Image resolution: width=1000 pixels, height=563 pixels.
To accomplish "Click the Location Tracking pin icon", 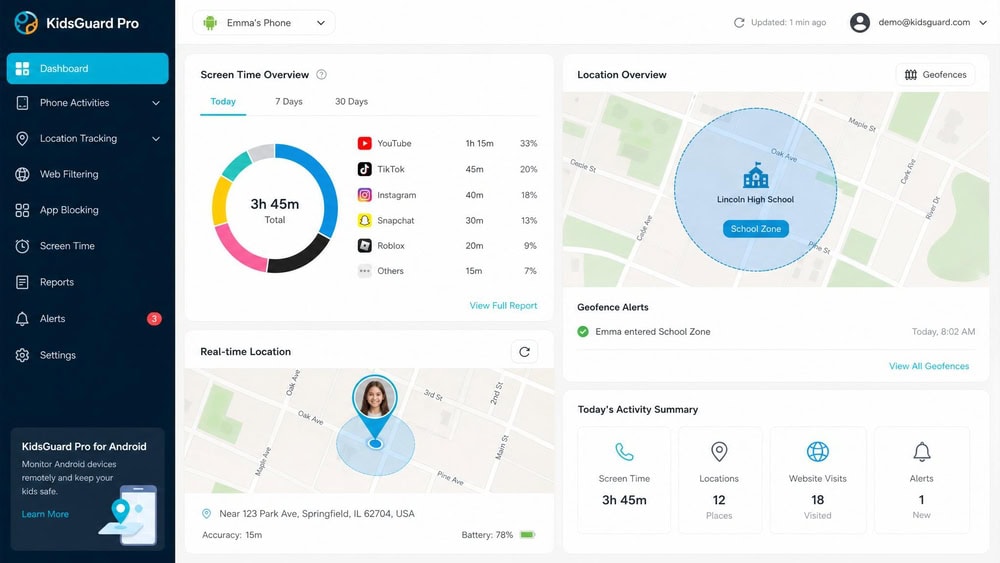I will tap(22, 138).
